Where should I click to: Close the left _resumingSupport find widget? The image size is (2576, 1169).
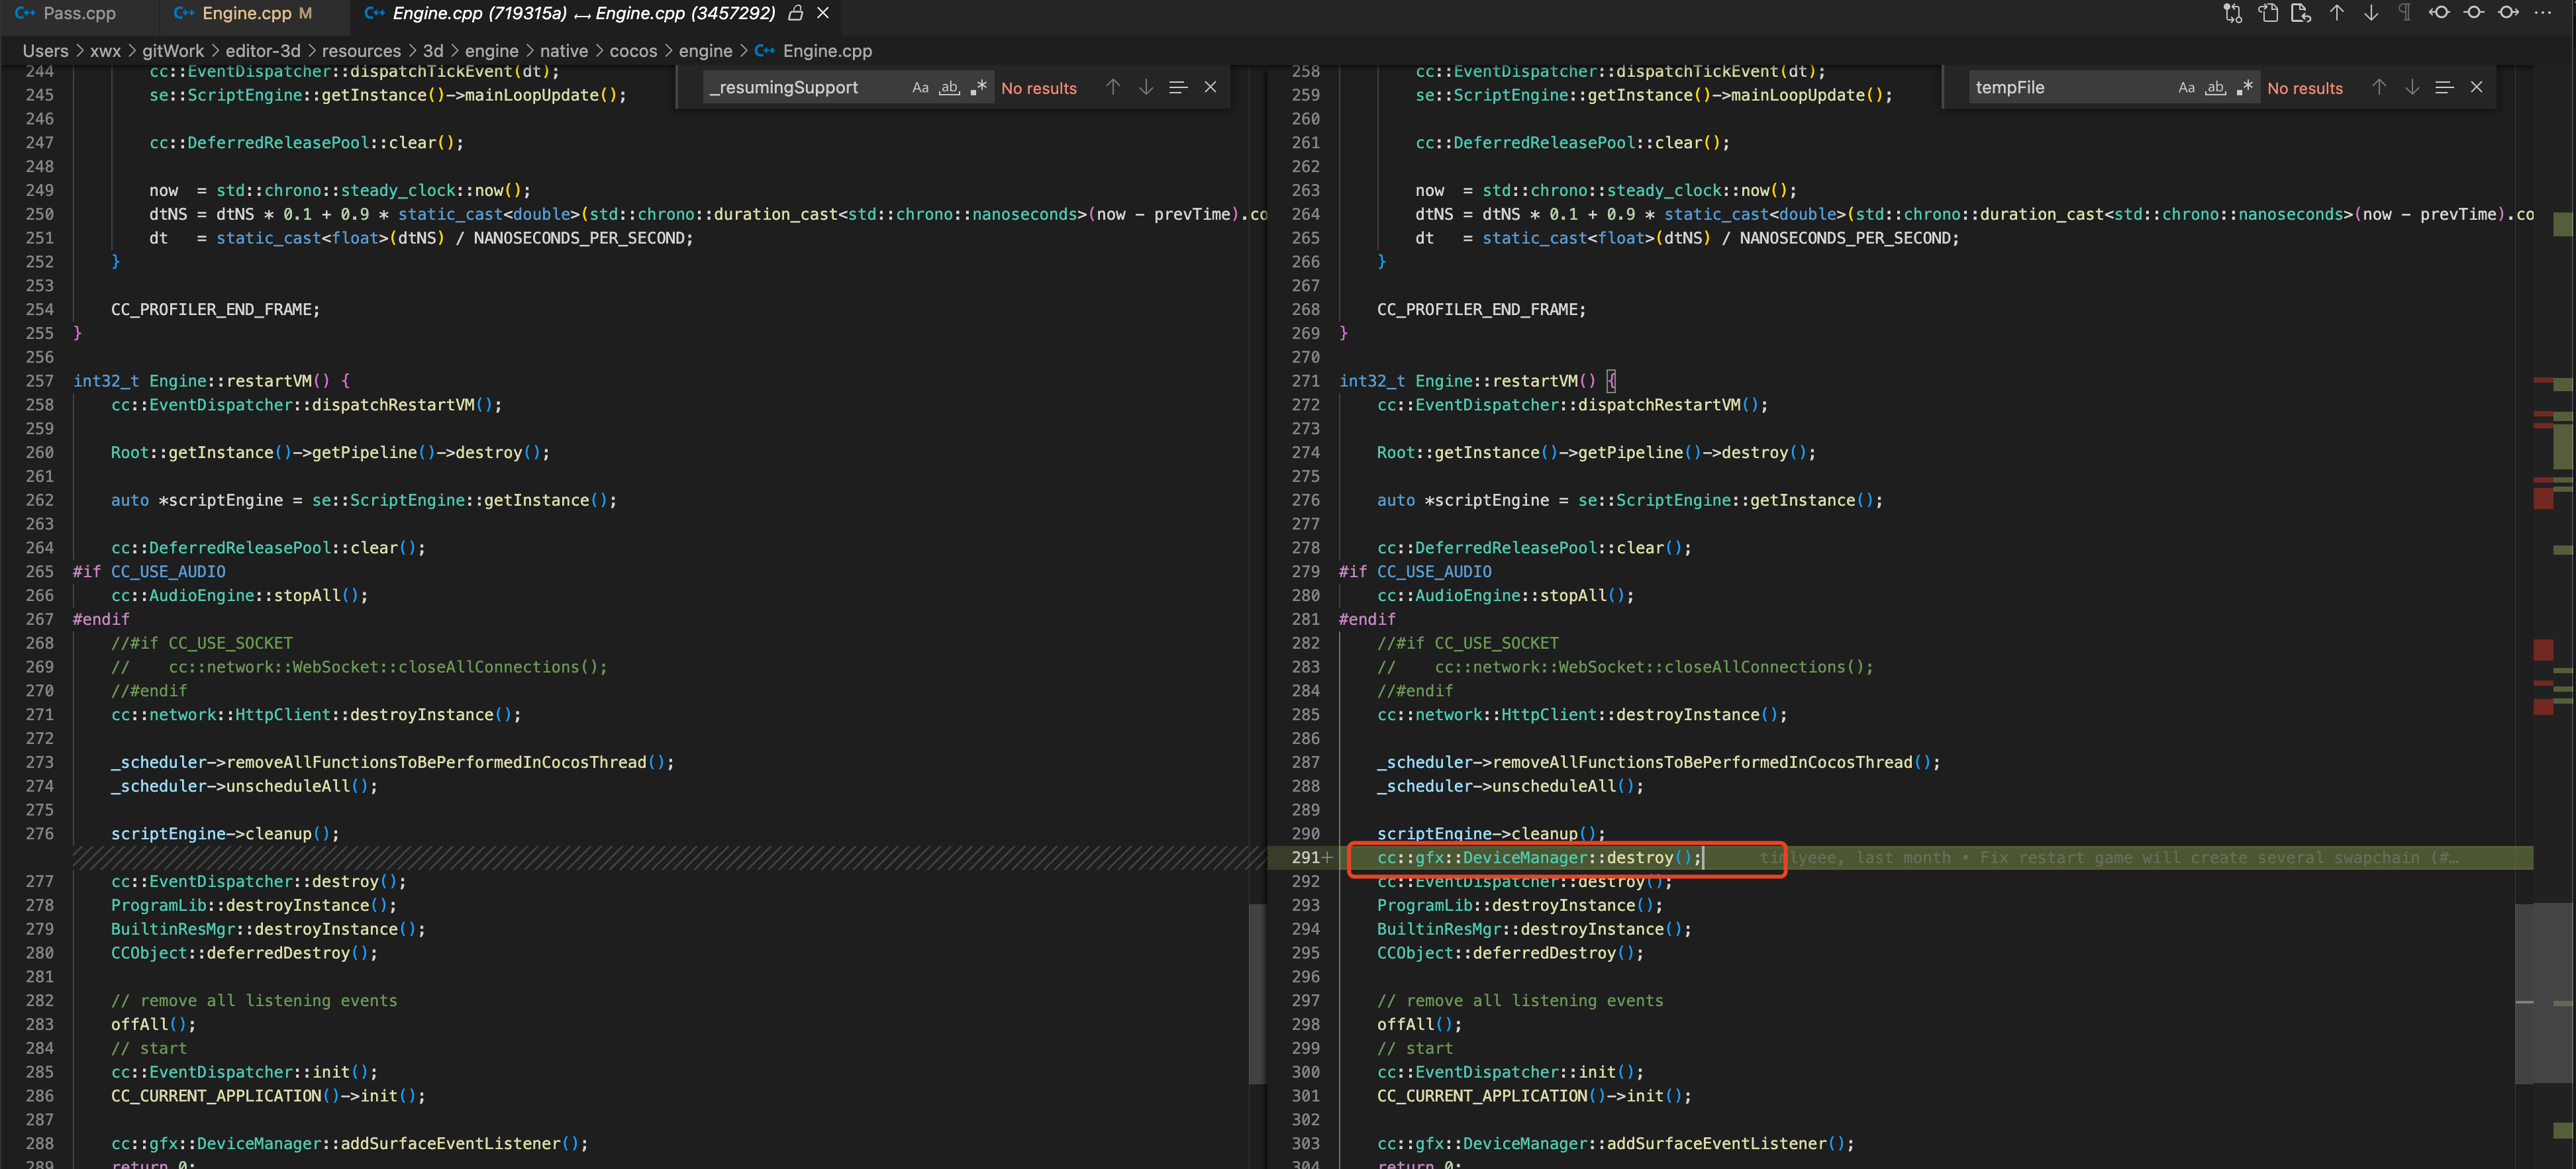click(1210, 88)
